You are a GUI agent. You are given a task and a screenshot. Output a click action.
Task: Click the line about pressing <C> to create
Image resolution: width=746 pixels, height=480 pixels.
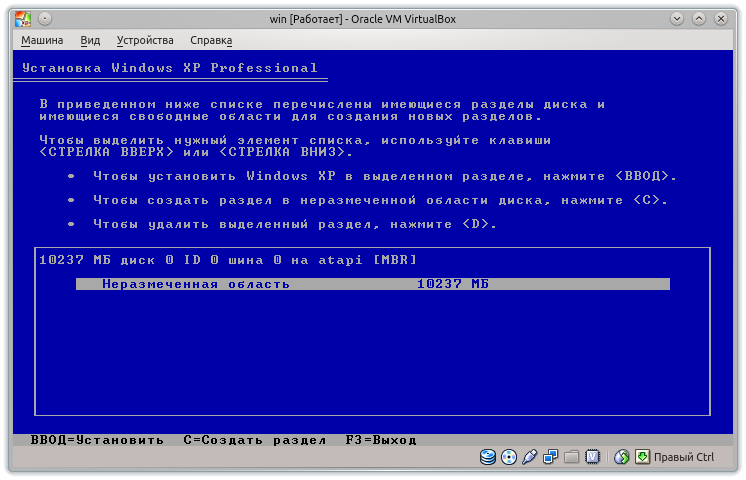381,200
